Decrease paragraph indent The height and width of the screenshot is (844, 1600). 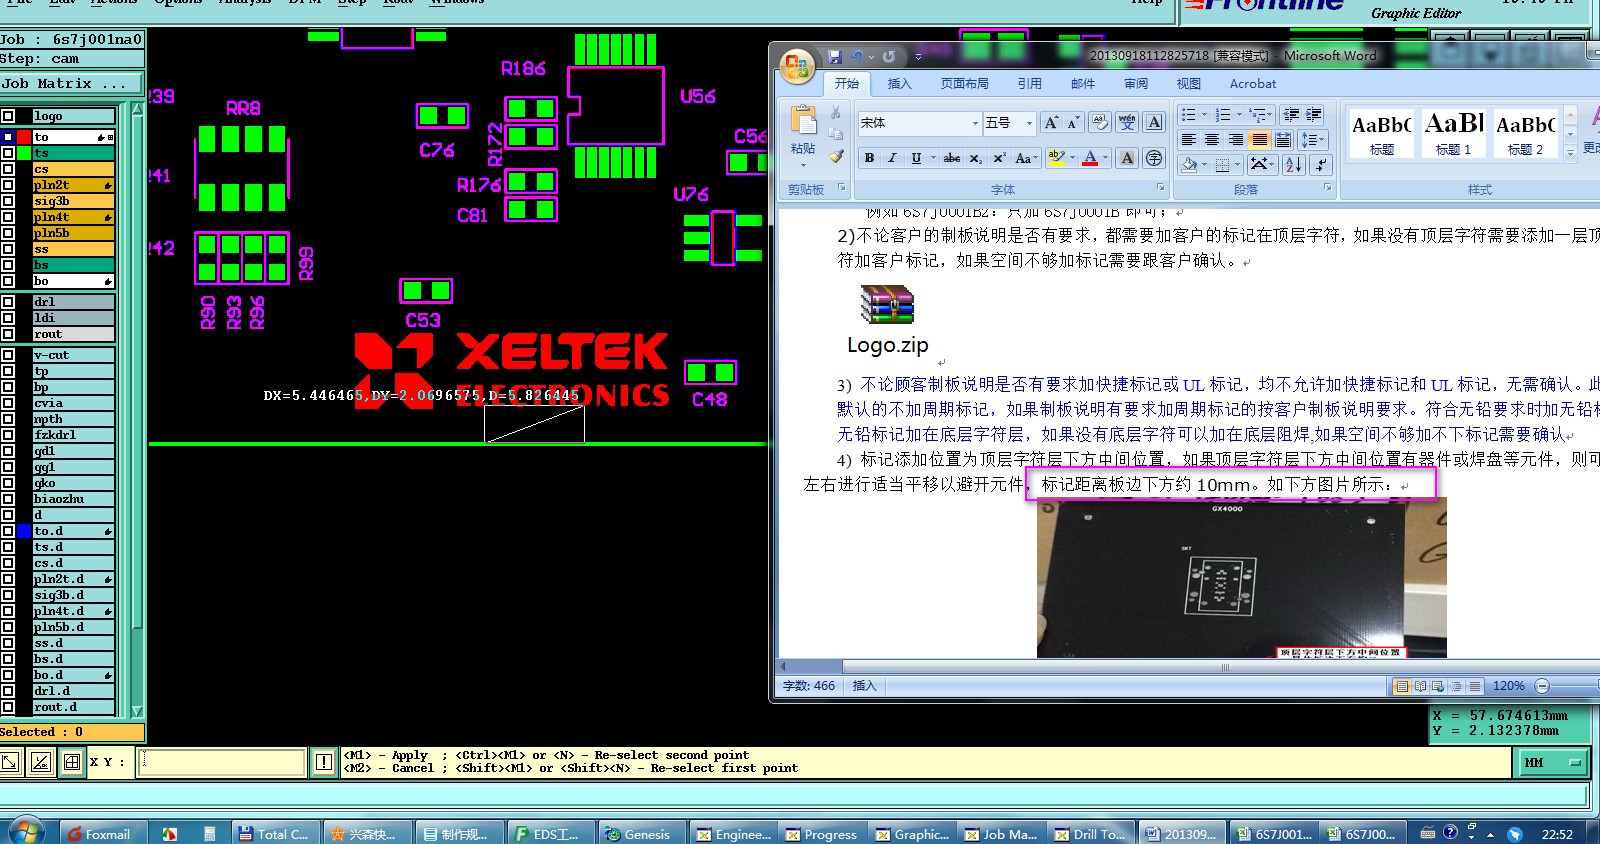[x=1291, y=114]
